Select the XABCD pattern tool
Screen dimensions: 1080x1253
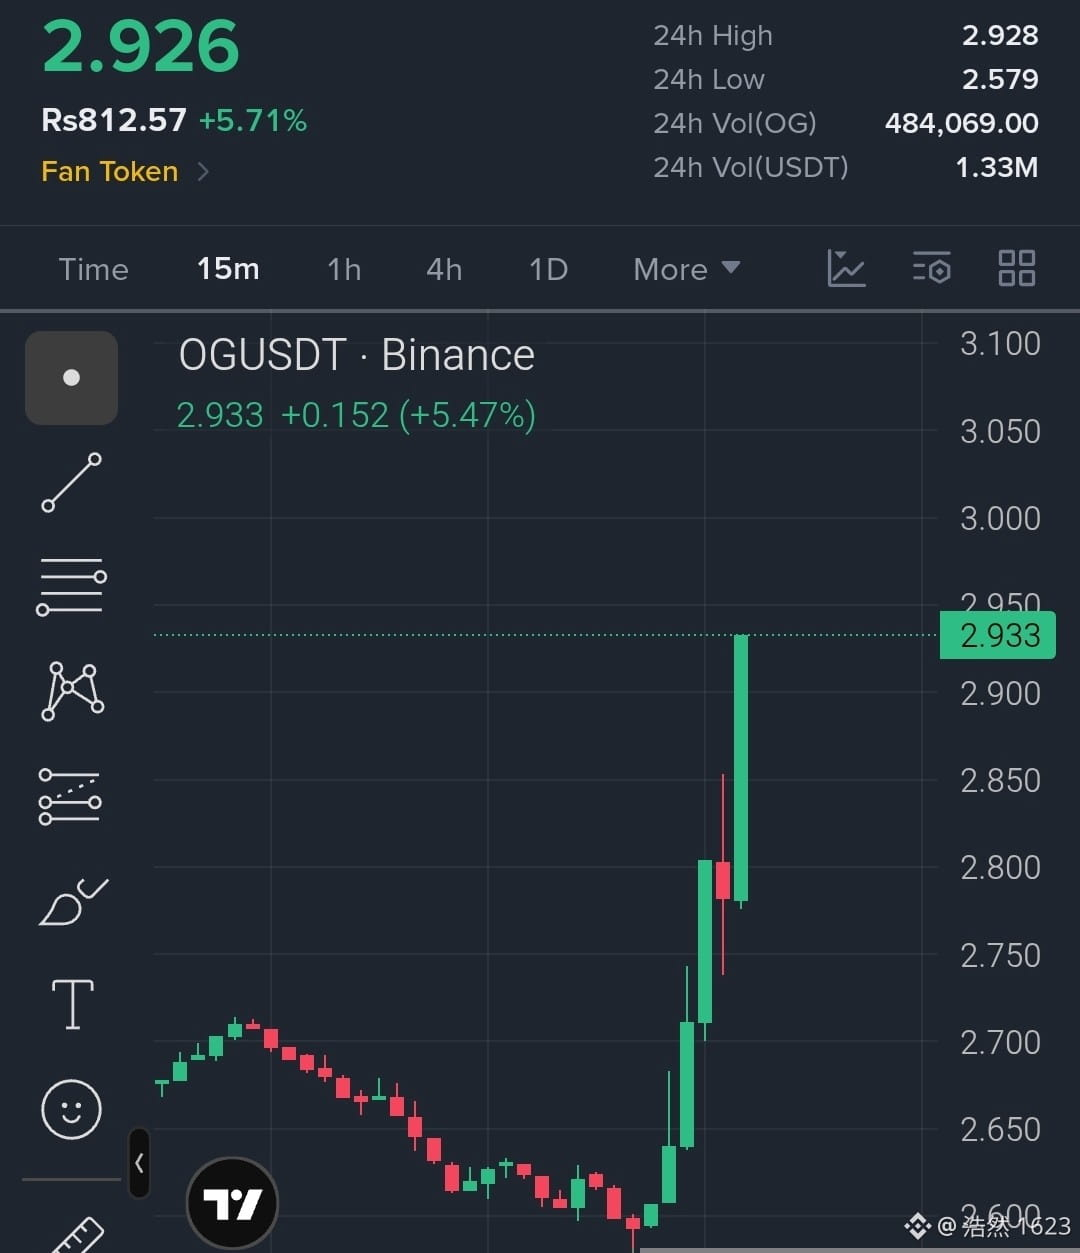pos(72,691)
